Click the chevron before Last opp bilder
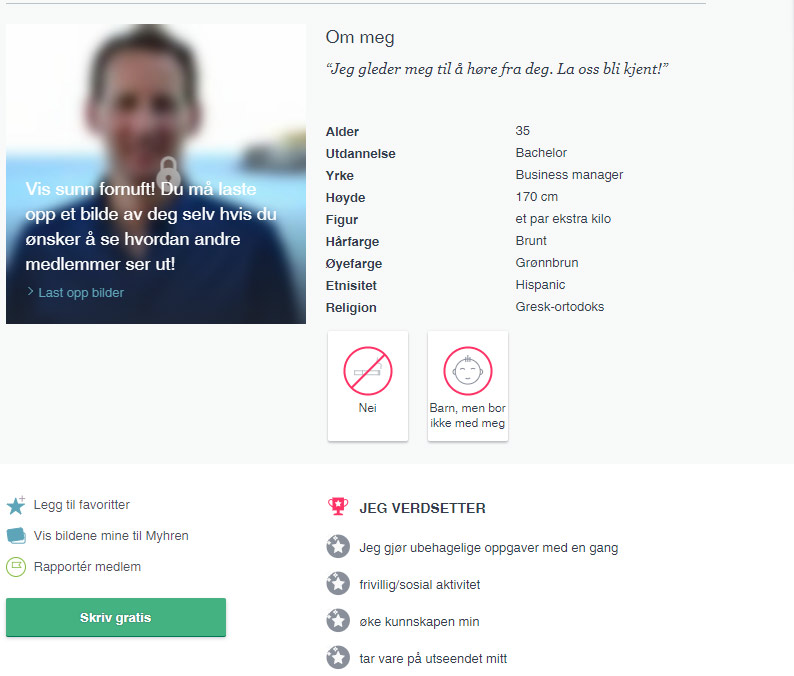 [30, 292]
